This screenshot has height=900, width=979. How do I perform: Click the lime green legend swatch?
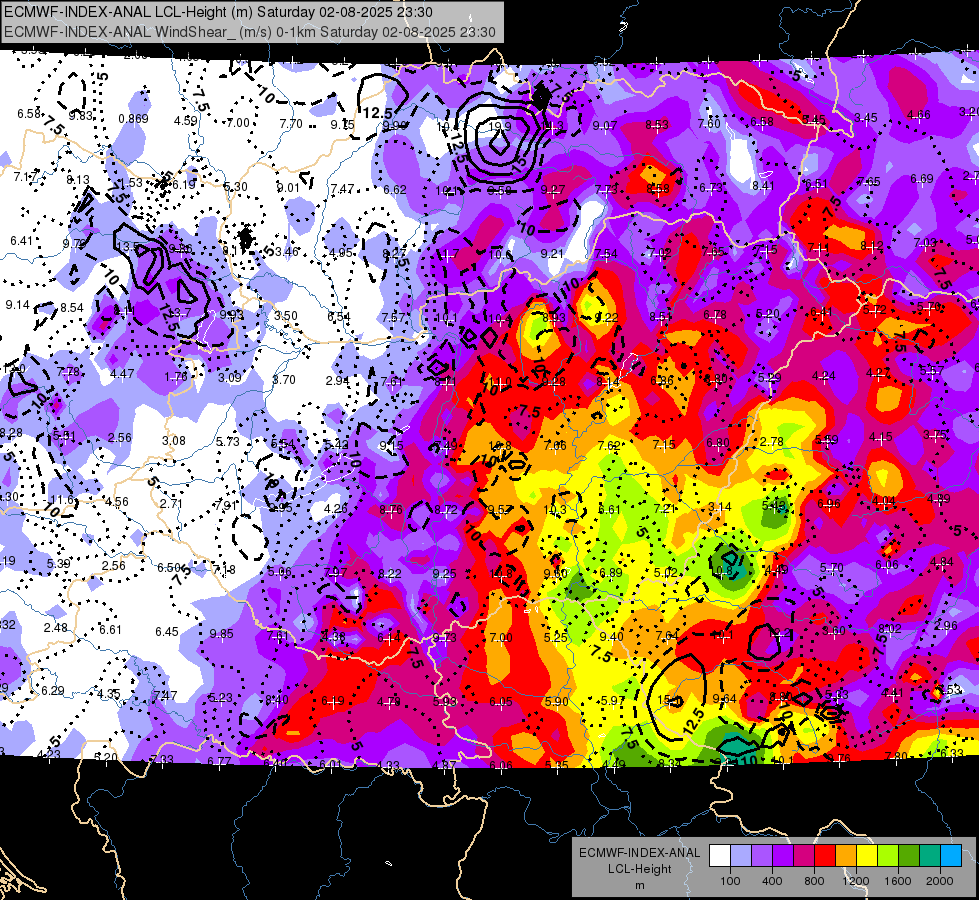[888, 856]
